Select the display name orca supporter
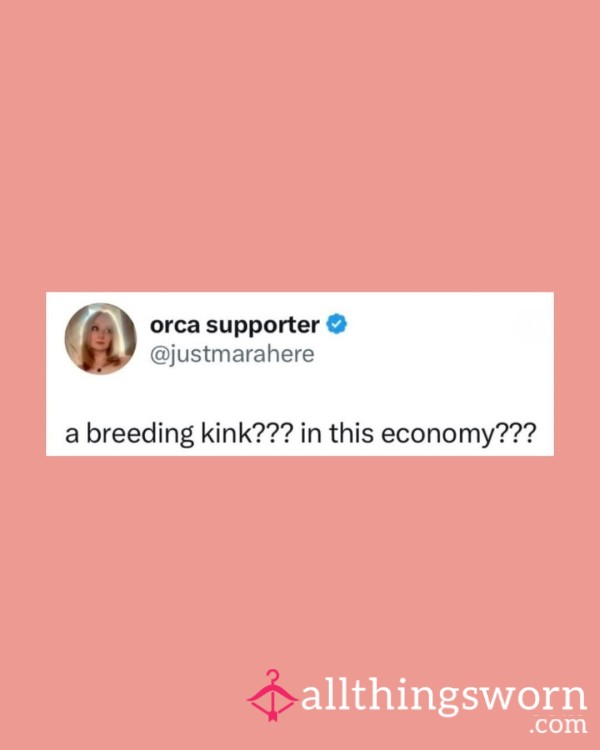 pos(234,326)
